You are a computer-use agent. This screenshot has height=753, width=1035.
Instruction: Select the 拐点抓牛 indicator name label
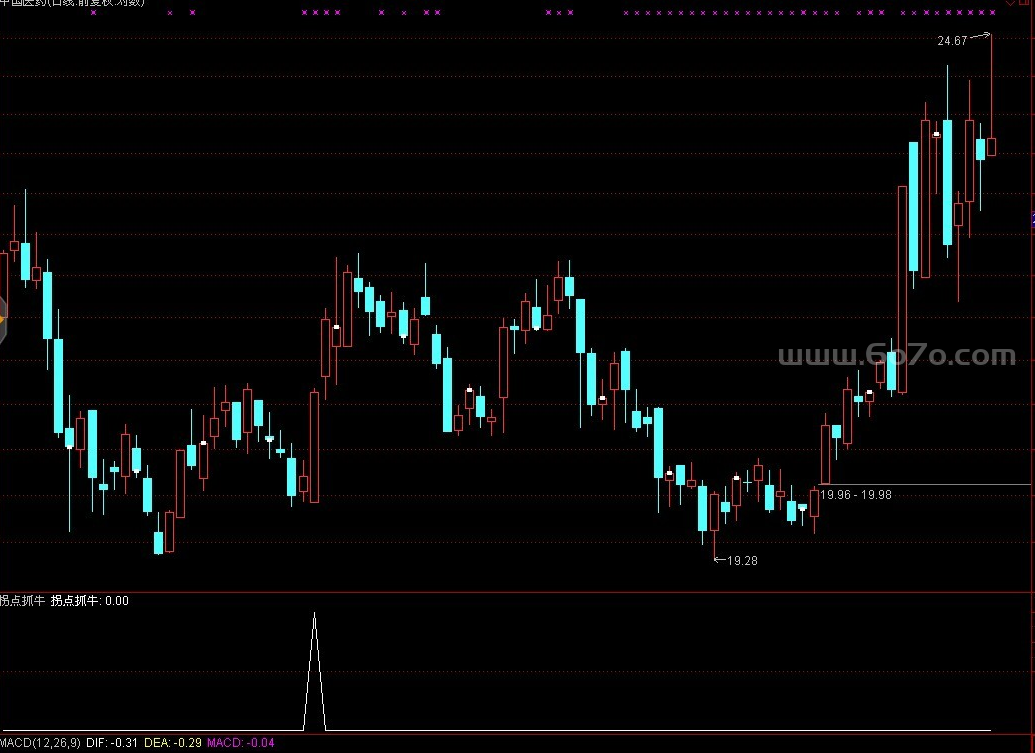tap(22, 601)
